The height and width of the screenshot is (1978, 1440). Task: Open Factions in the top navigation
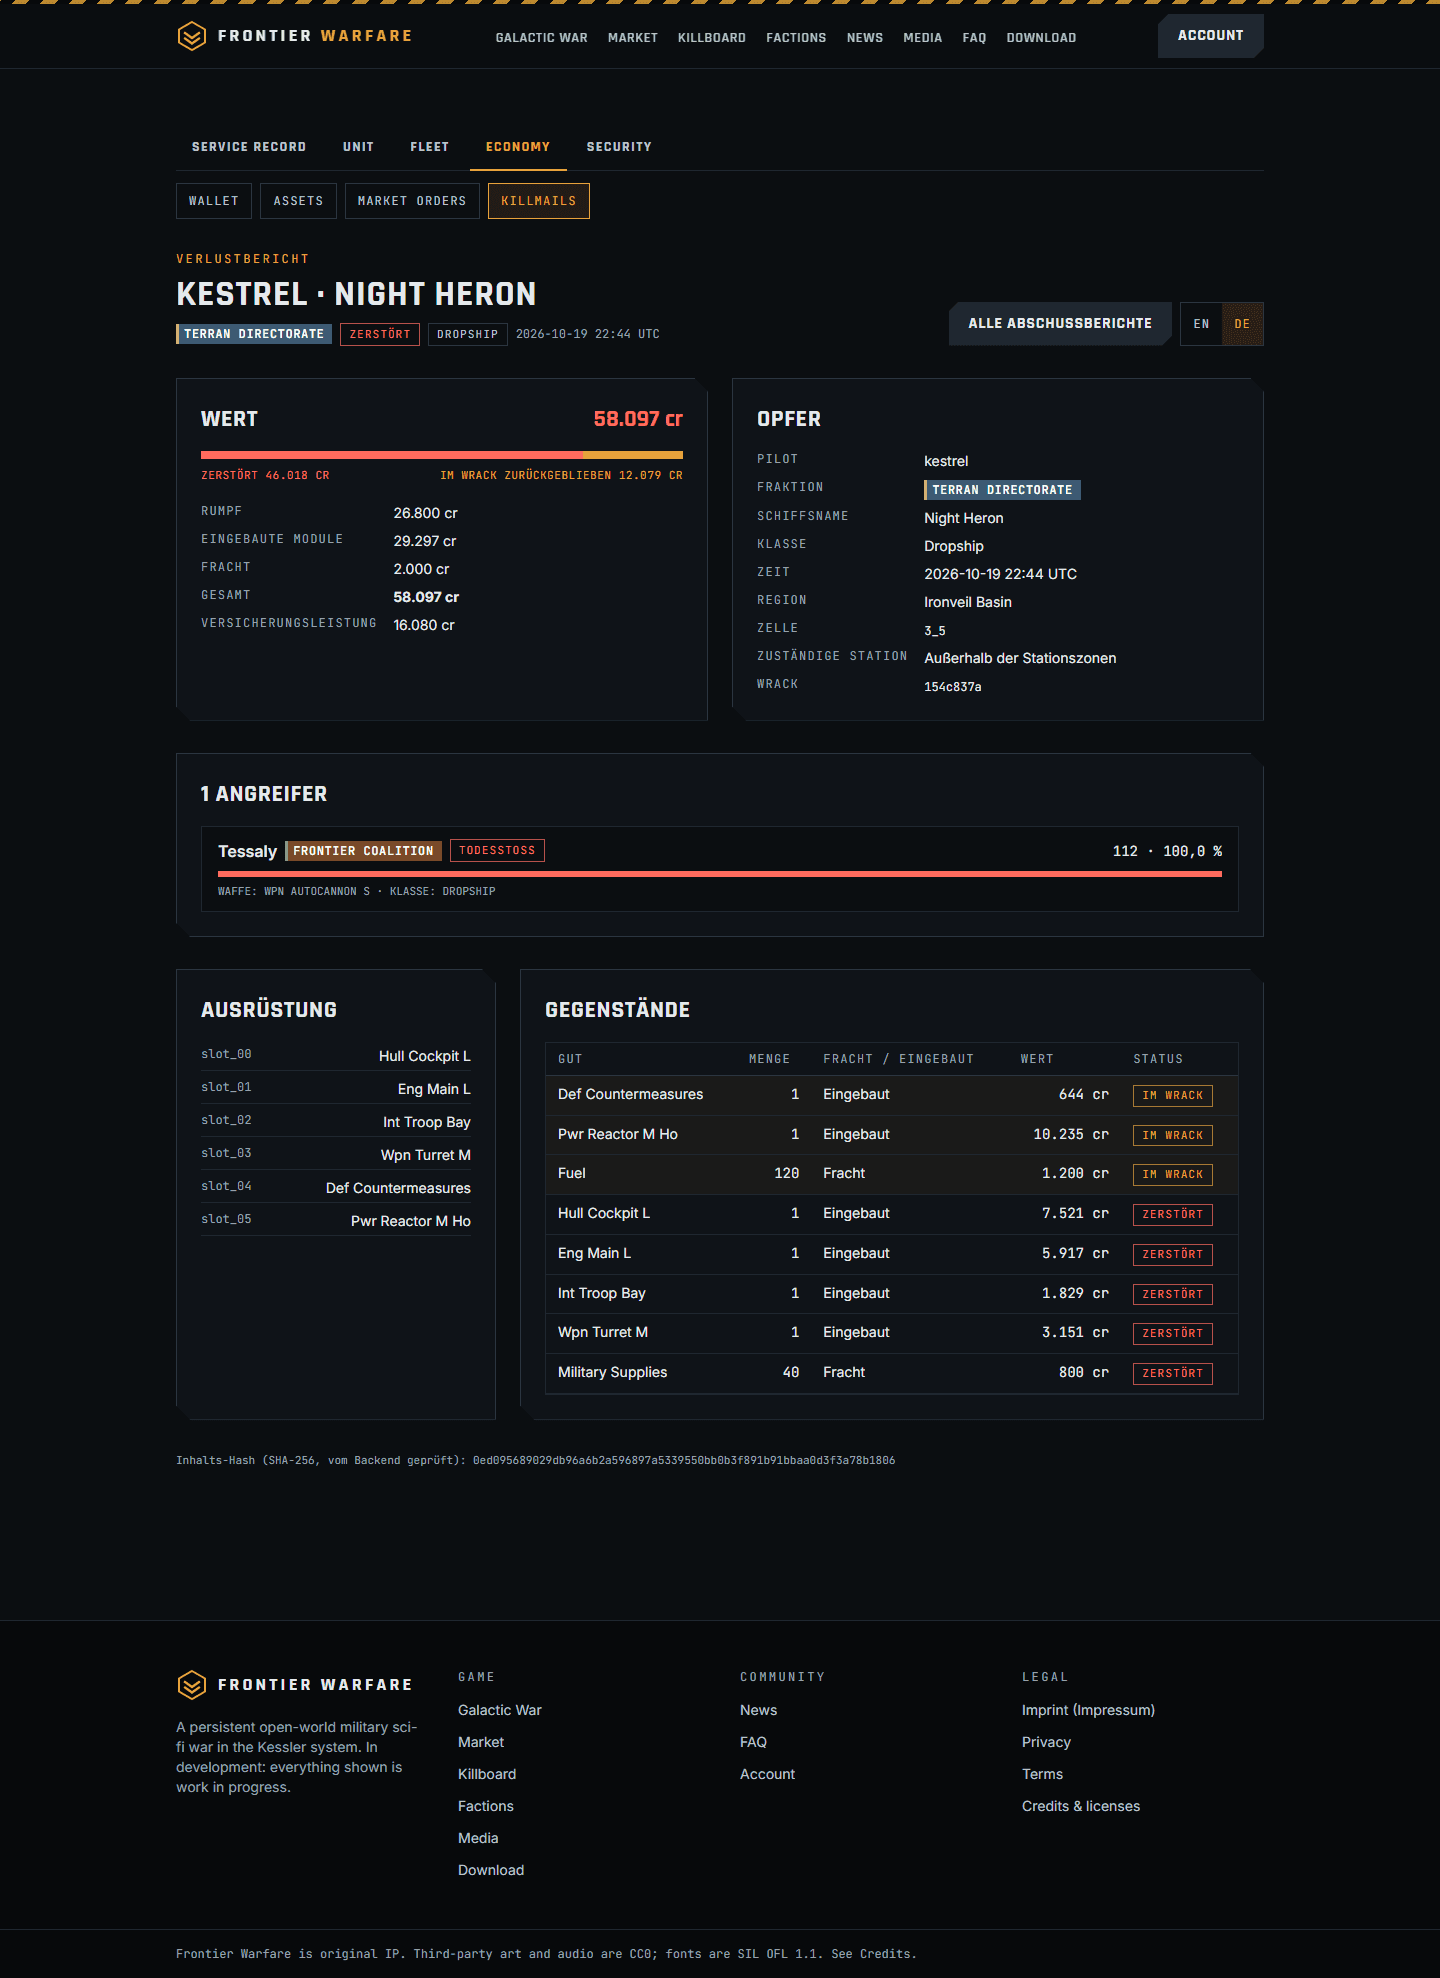point(796,38)
